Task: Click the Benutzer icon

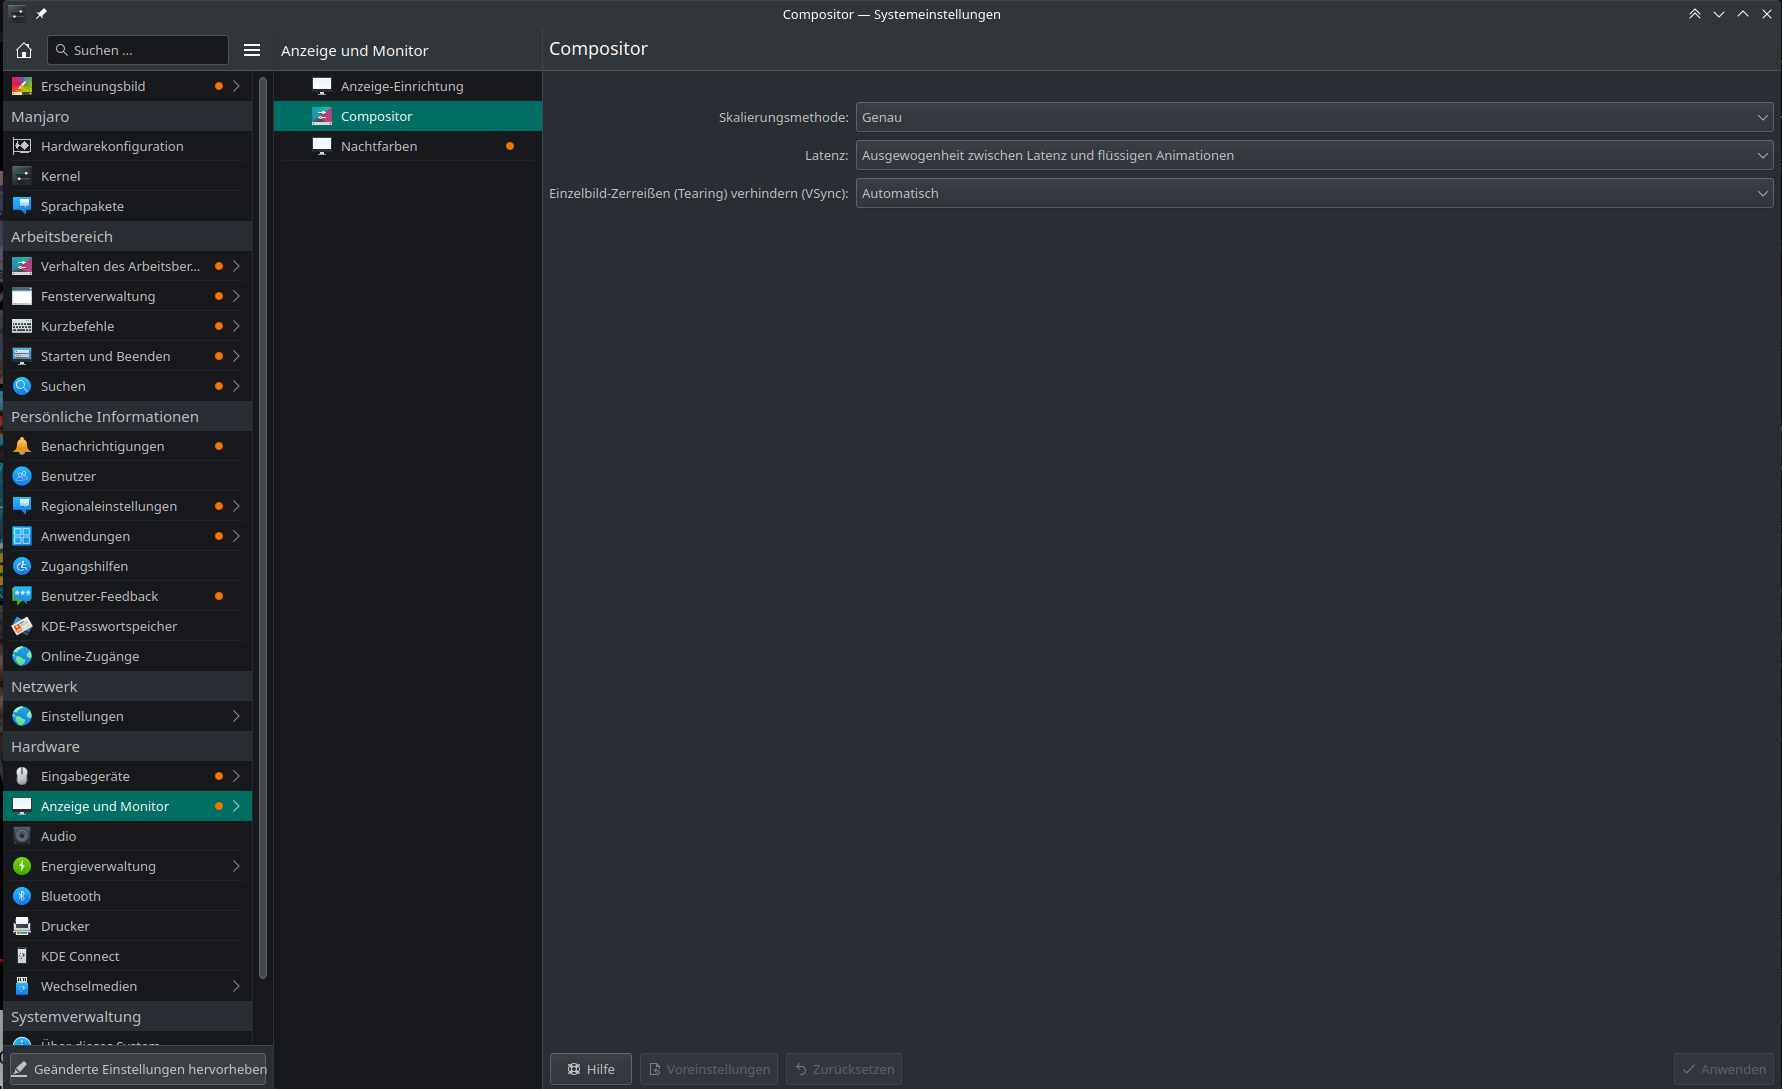Action: (x=22, y=476)
